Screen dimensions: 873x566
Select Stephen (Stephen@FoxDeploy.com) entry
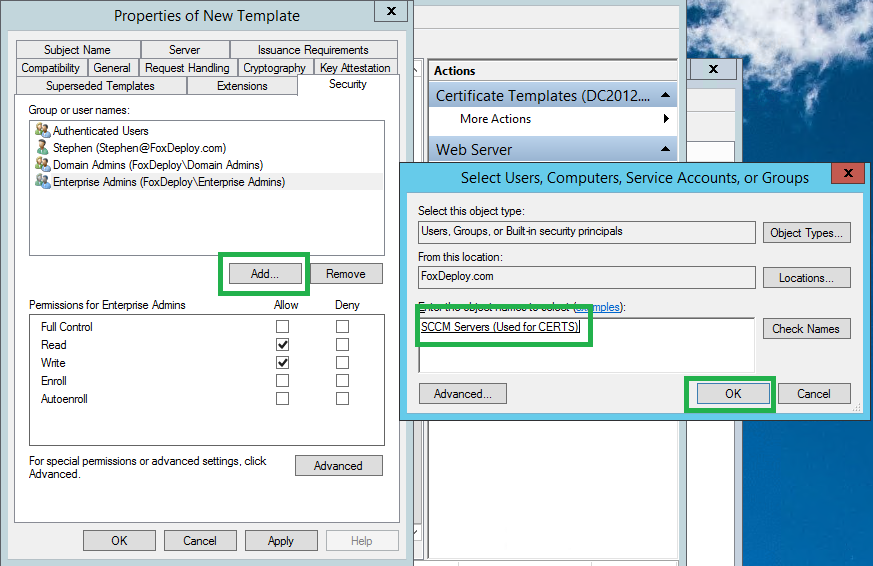207,147
